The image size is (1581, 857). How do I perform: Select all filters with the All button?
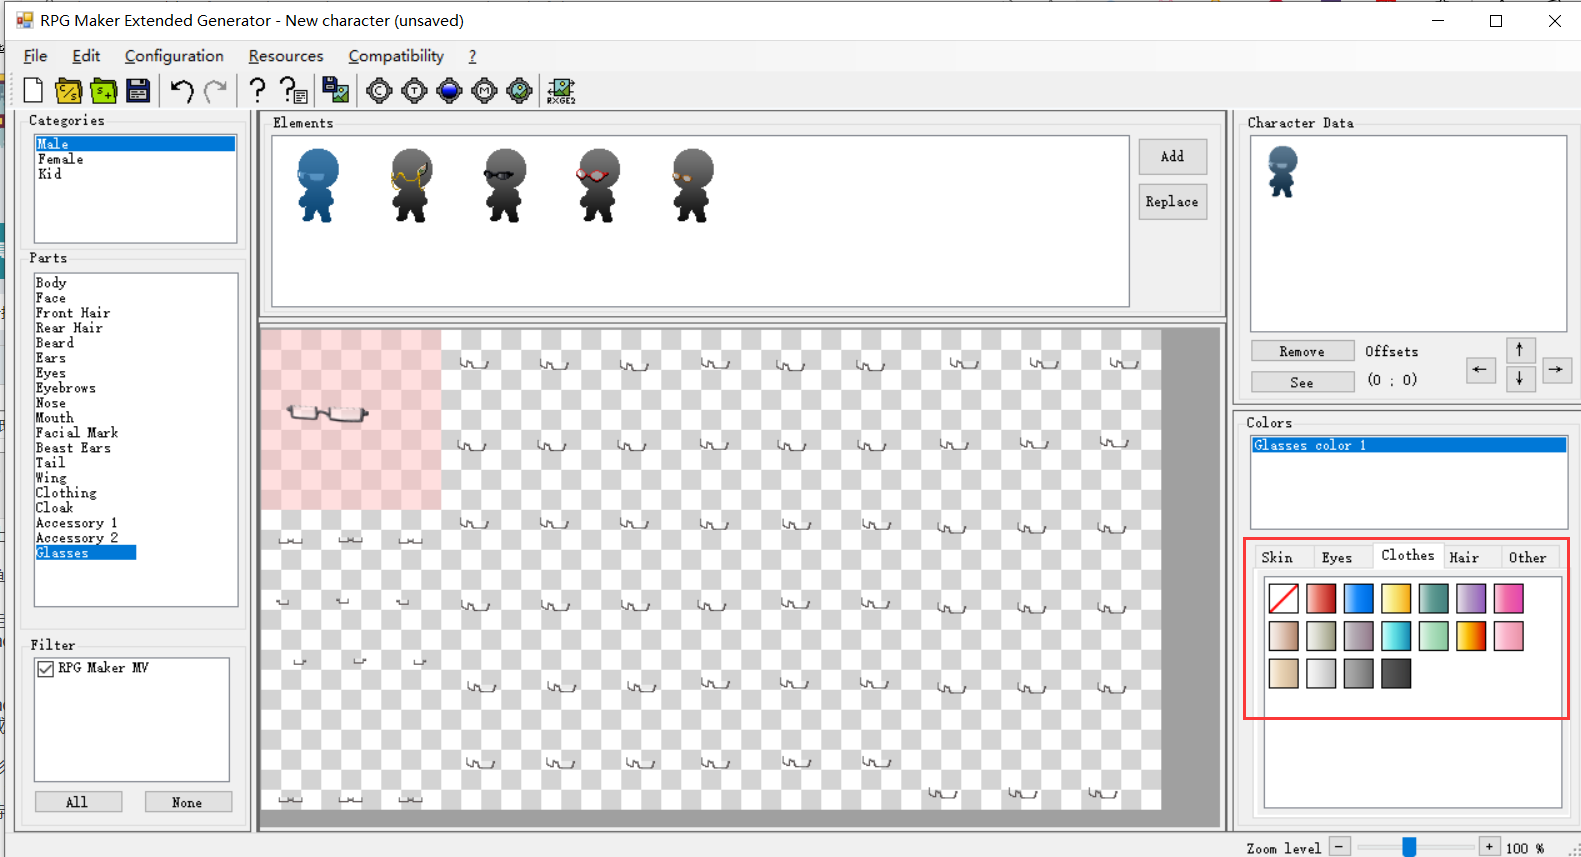[78, 803]
